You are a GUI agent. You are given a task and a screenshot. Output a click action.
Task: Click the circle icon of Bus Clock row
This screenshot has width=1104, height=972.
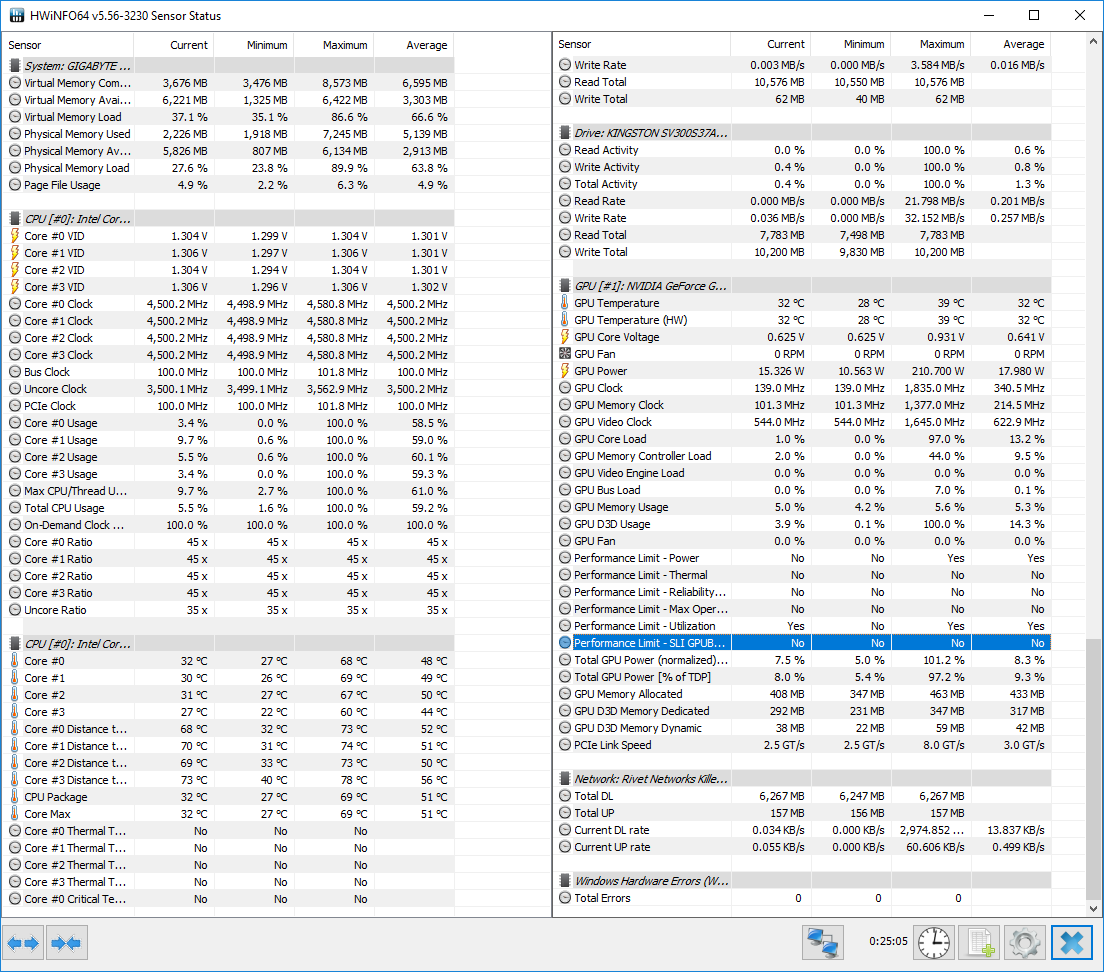(x=15, y=372)
